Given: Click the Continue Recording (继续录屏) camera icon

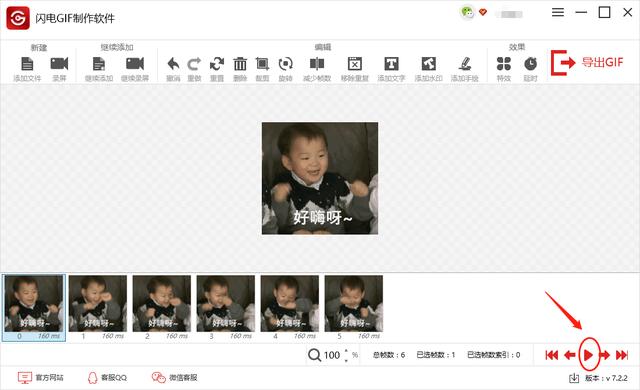Looking at the screenshot, I should click(135, 64).
